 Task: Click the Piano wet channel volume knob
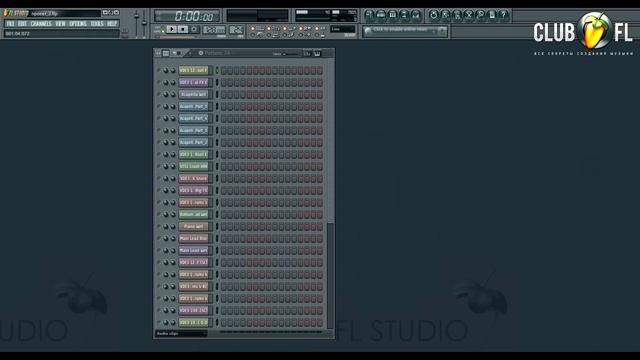click(173, 227)
